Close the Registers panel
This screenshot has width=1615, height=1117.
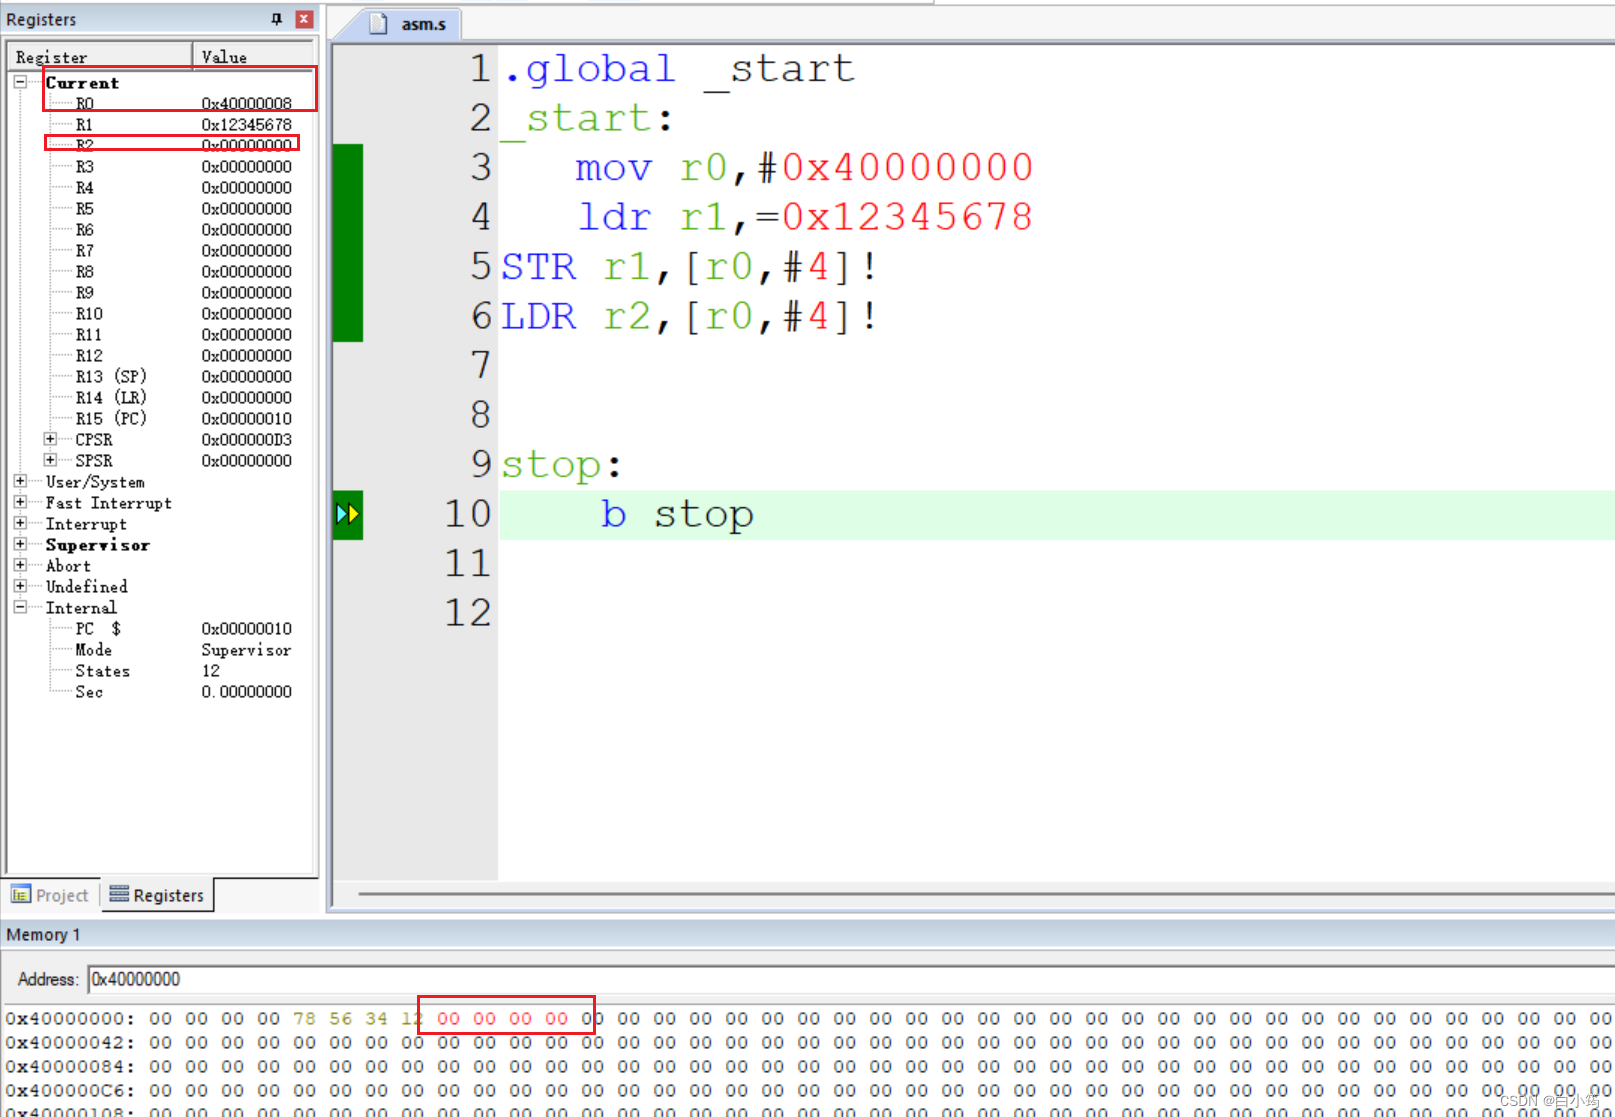(304, 19)
